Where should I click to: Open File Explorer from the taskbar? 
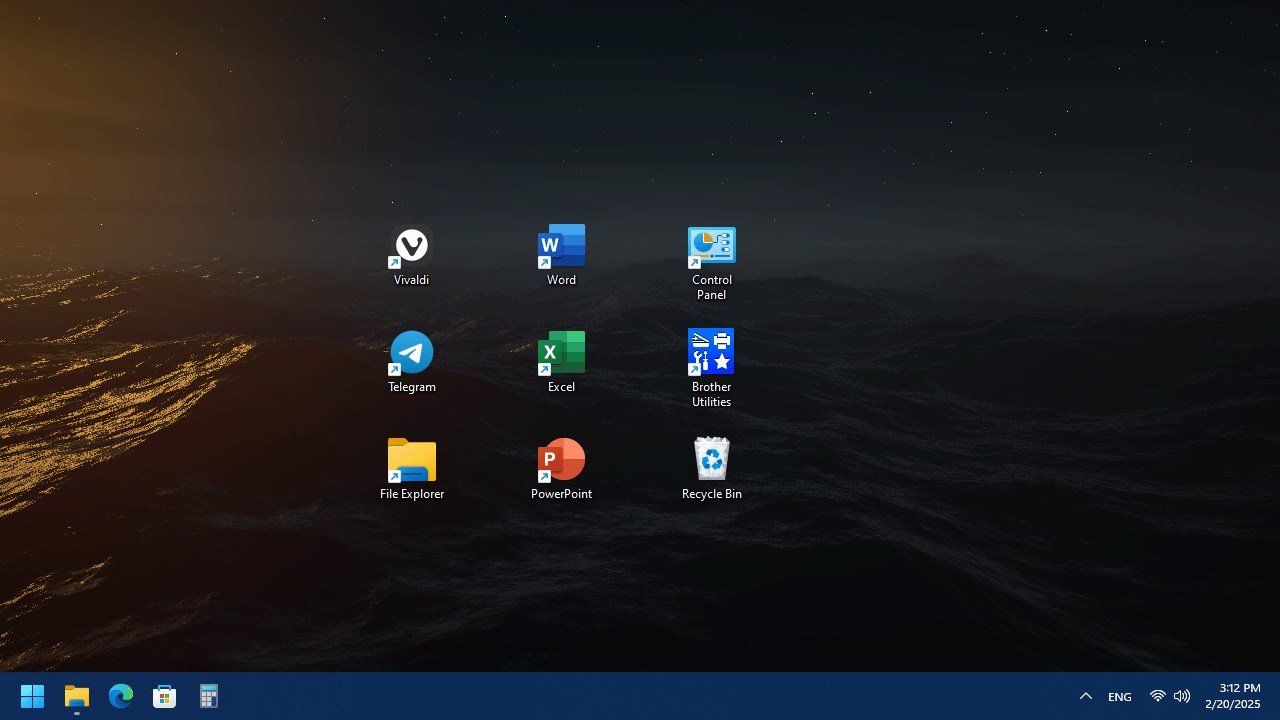pyautogui.click(x=77, y=696)
